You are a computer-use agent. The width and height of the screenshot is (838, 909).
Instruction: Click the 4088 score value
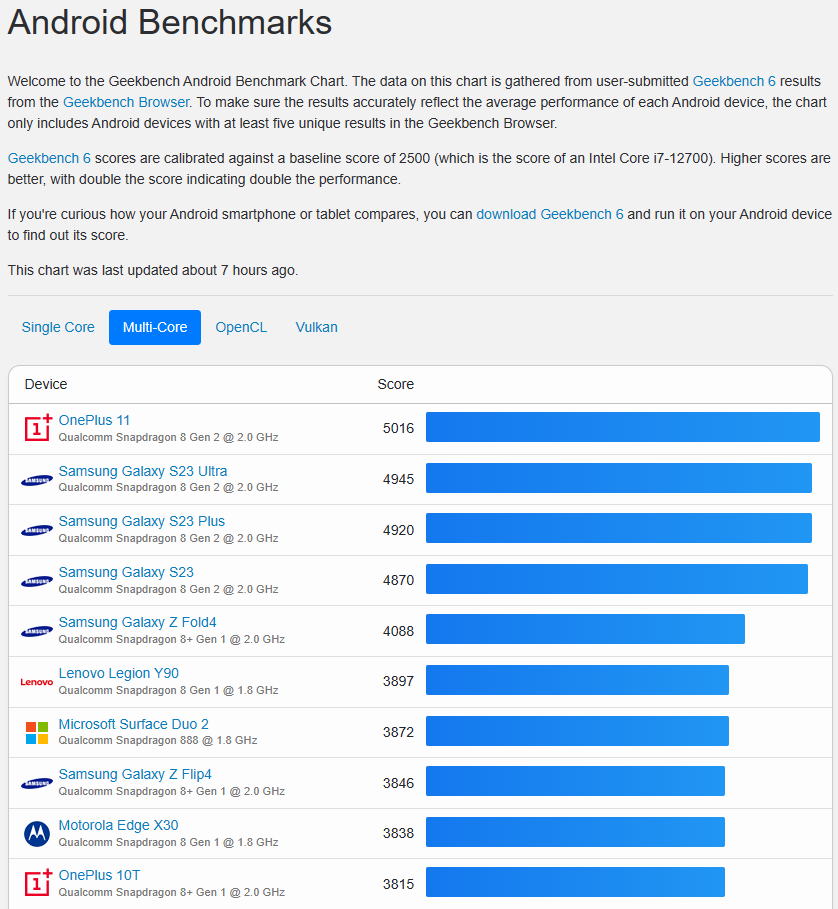point(398,631)
